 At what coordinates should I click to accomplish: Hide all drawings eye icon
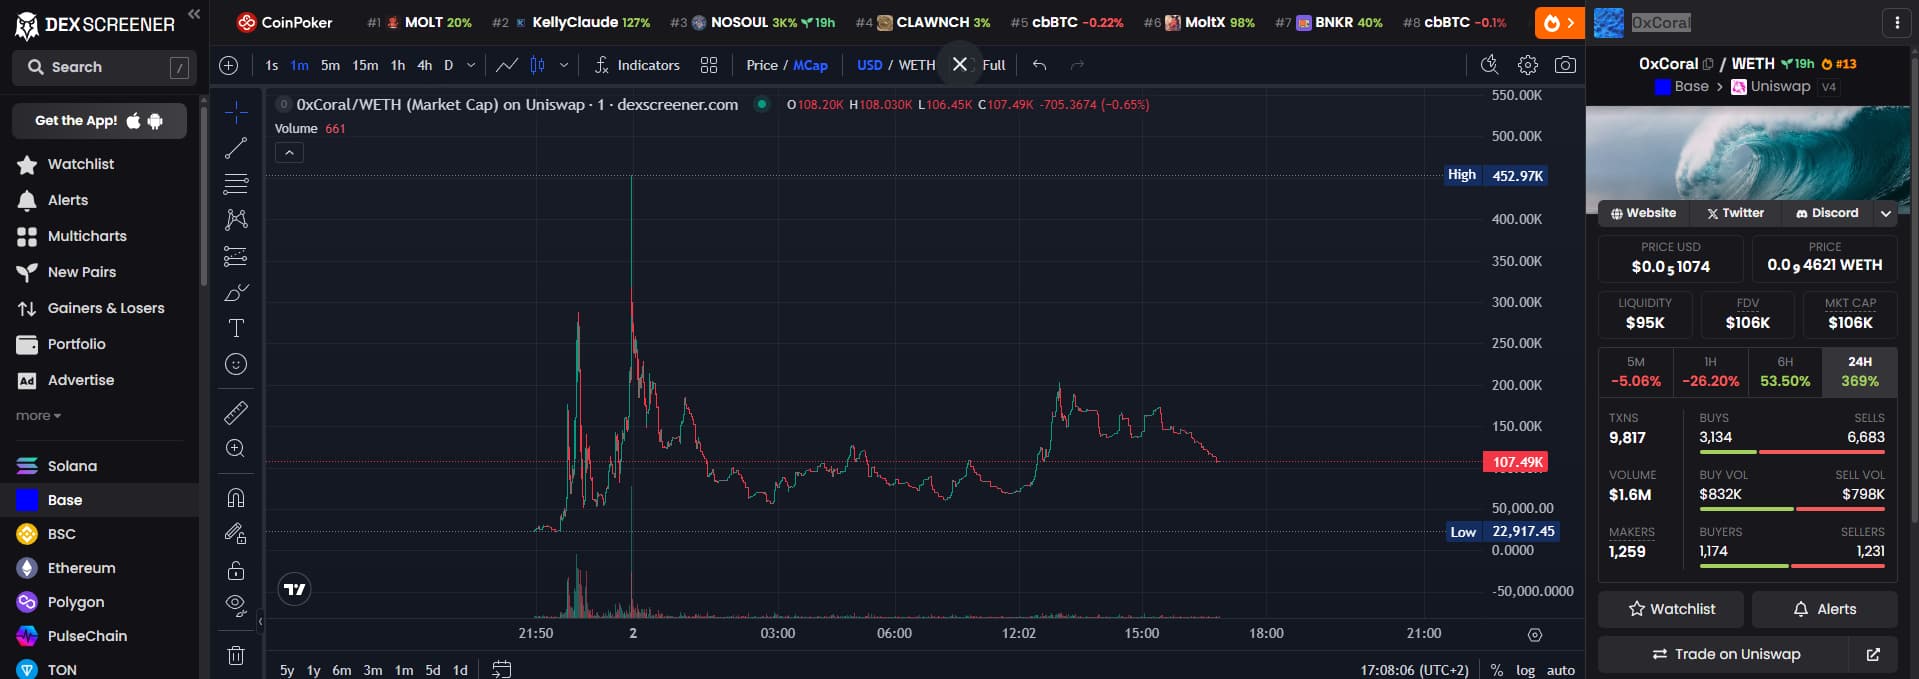[236, 605]
